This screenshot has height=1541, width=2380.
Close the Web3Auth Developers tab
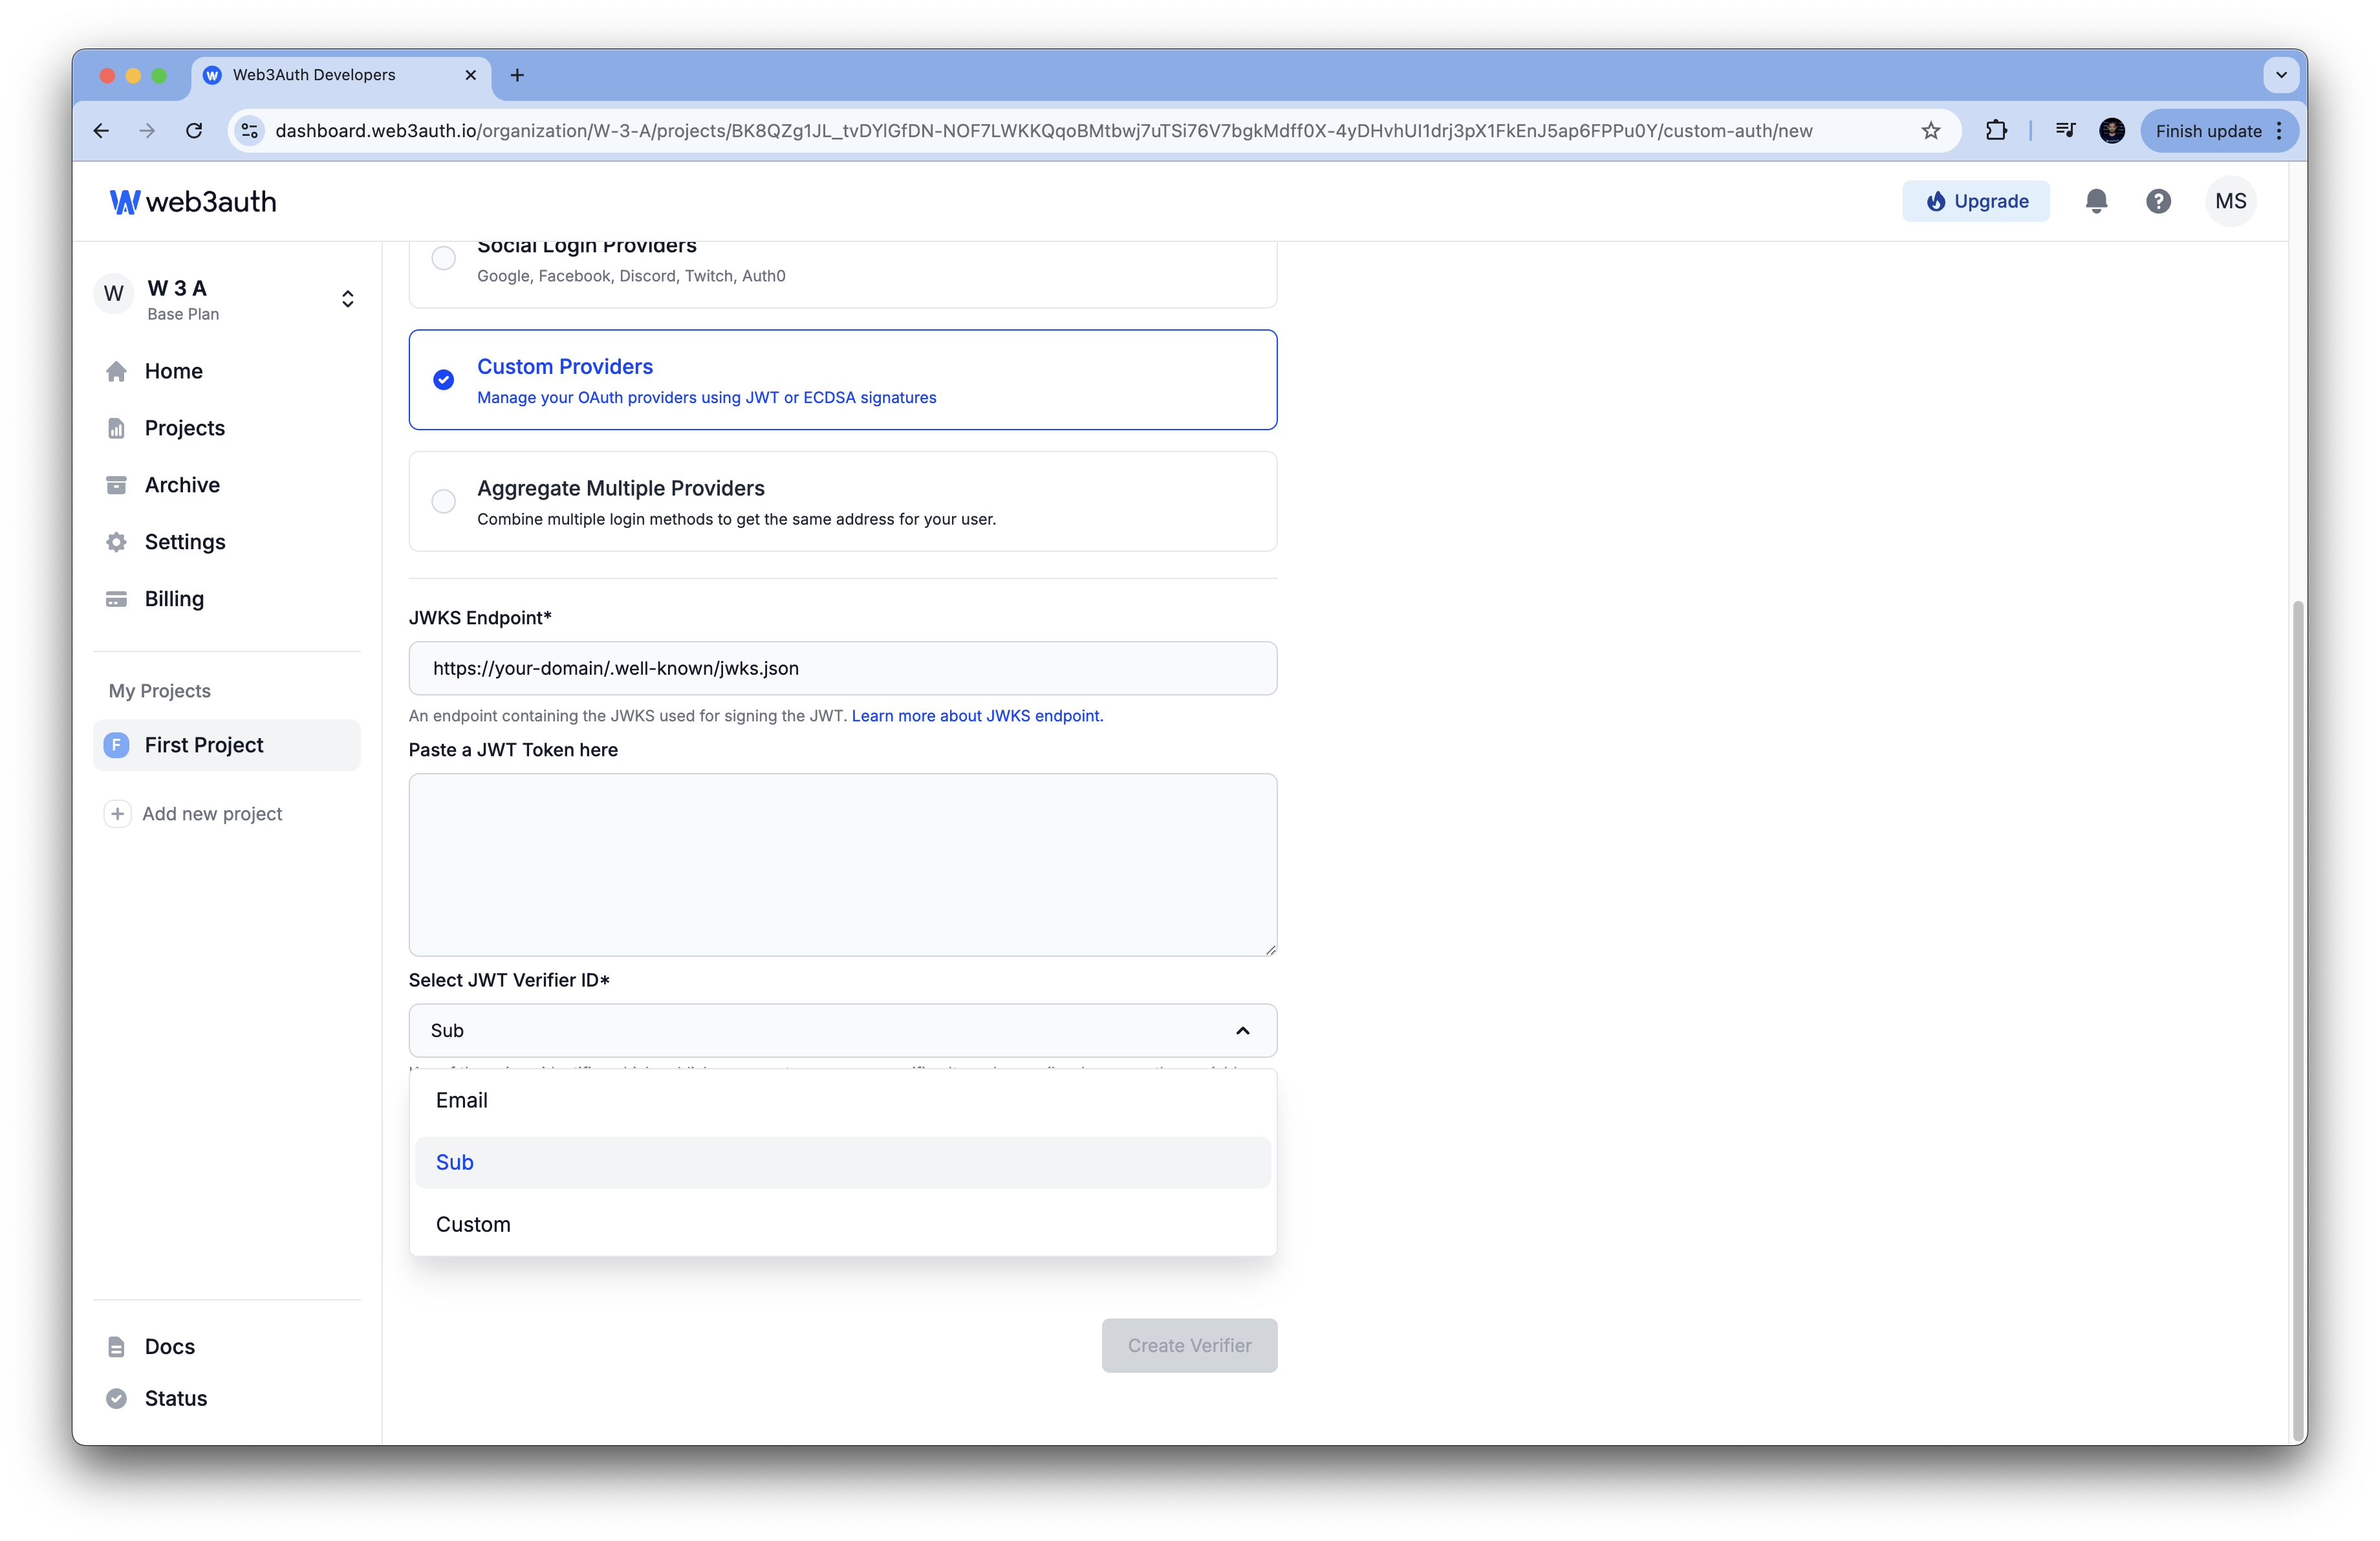[470, 75]
